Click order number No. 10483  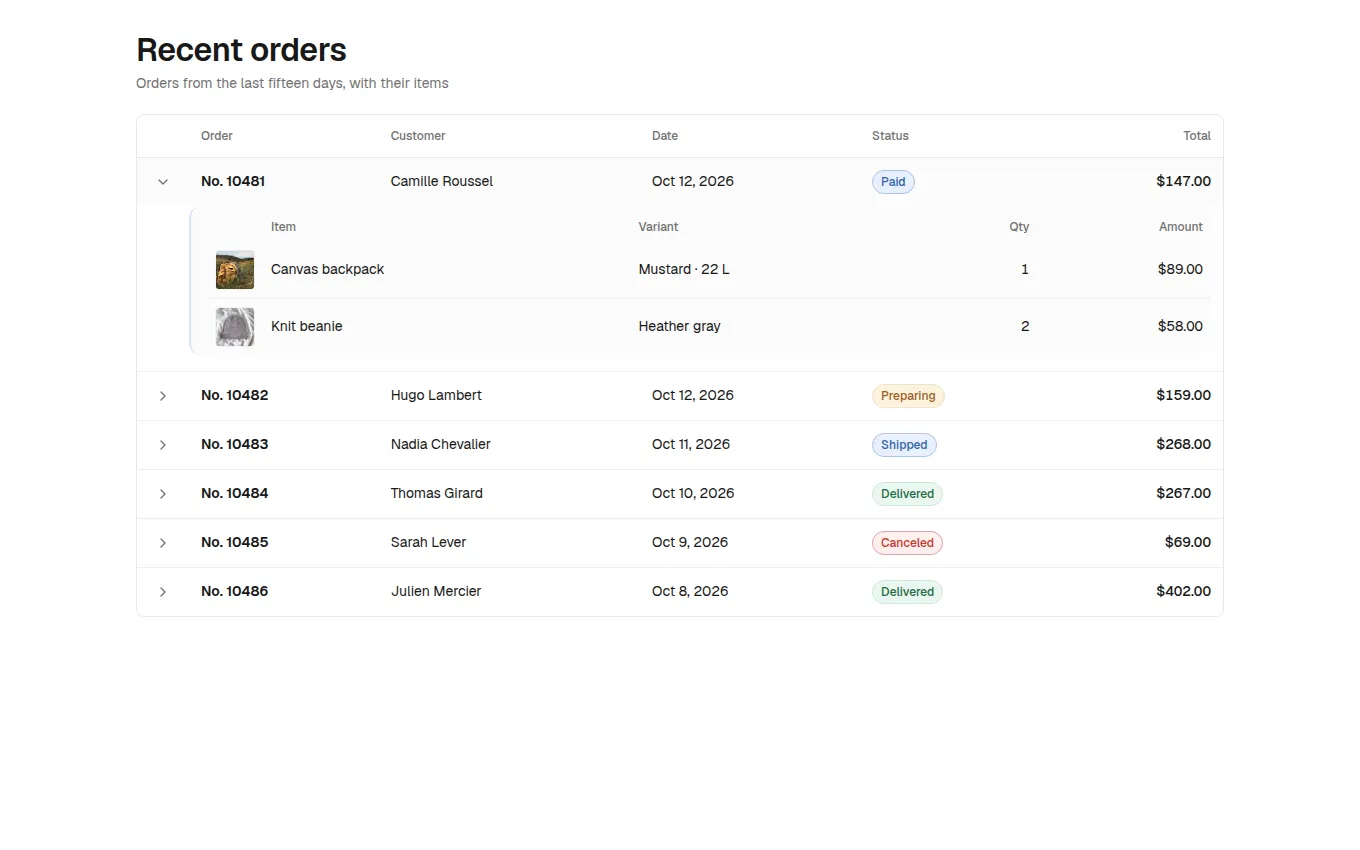point(234,445)
